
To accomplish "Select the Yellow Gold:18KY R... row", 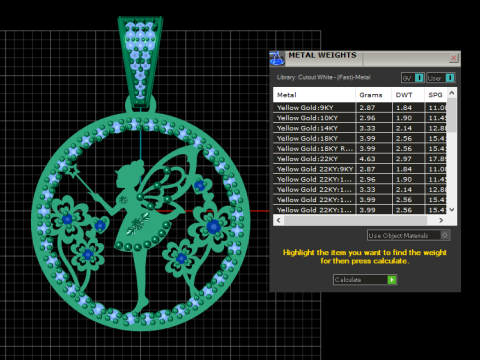I will coord(360,149).
